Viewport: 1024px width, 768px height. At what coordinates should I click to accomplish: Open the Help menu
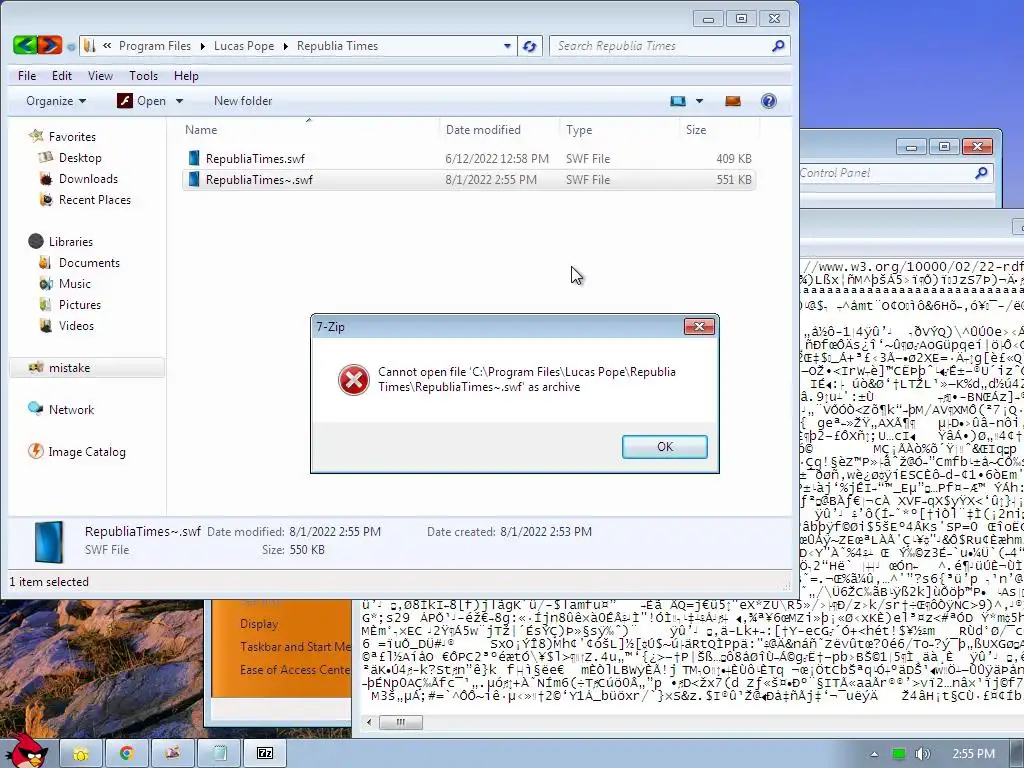[x=185, y=76]
